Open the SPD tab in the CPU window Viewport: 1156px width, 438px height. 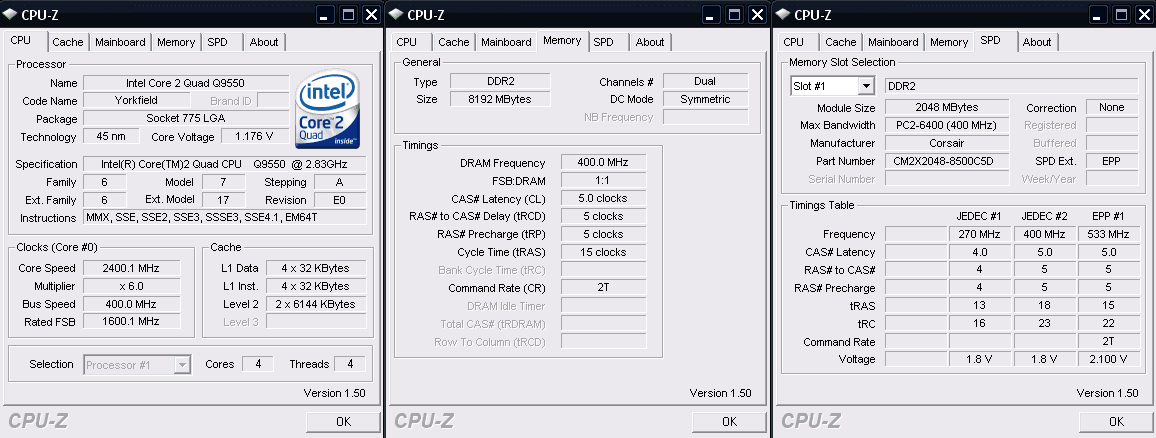(217, 42)
